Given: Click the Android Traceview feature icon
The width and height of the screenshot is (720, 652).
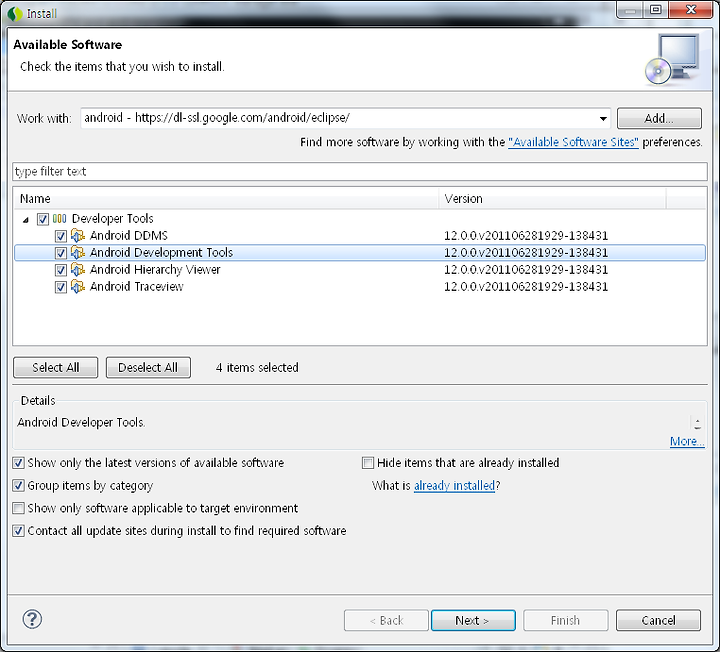Looking at the screenshot, I should 78,287.
